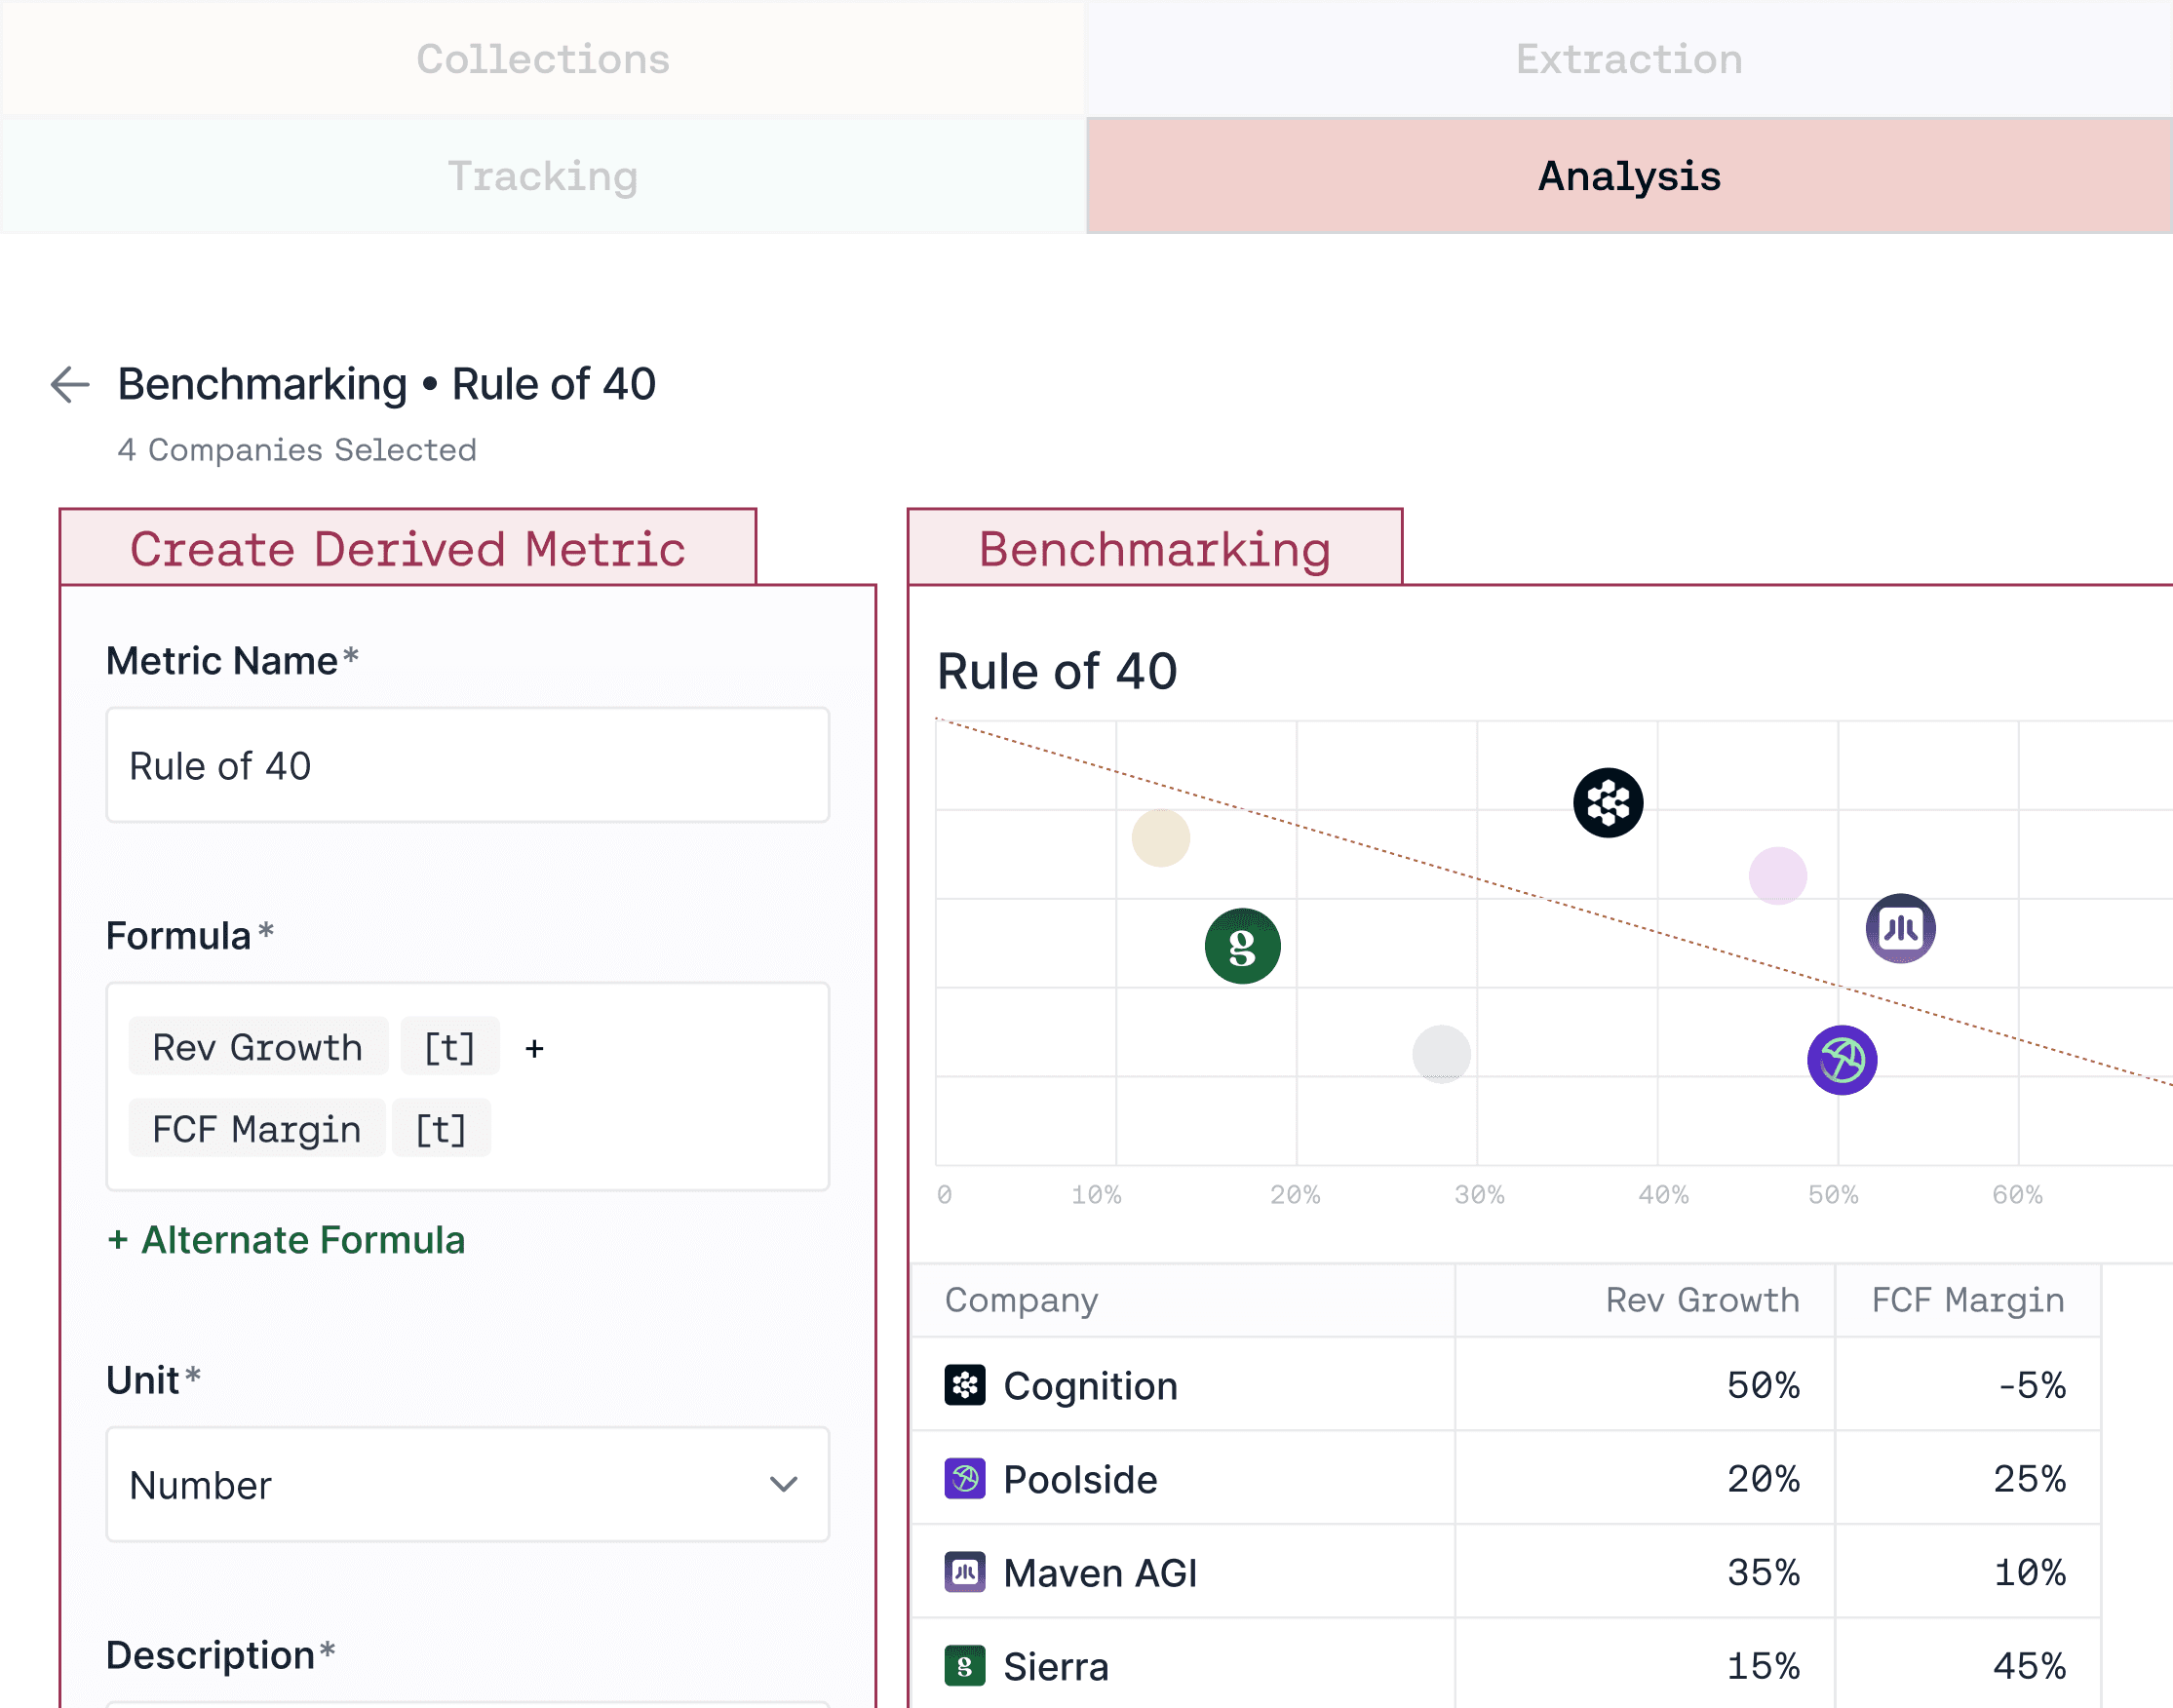Open the Tracking tab
2173x1708 pixels.
tap(543, 176)
